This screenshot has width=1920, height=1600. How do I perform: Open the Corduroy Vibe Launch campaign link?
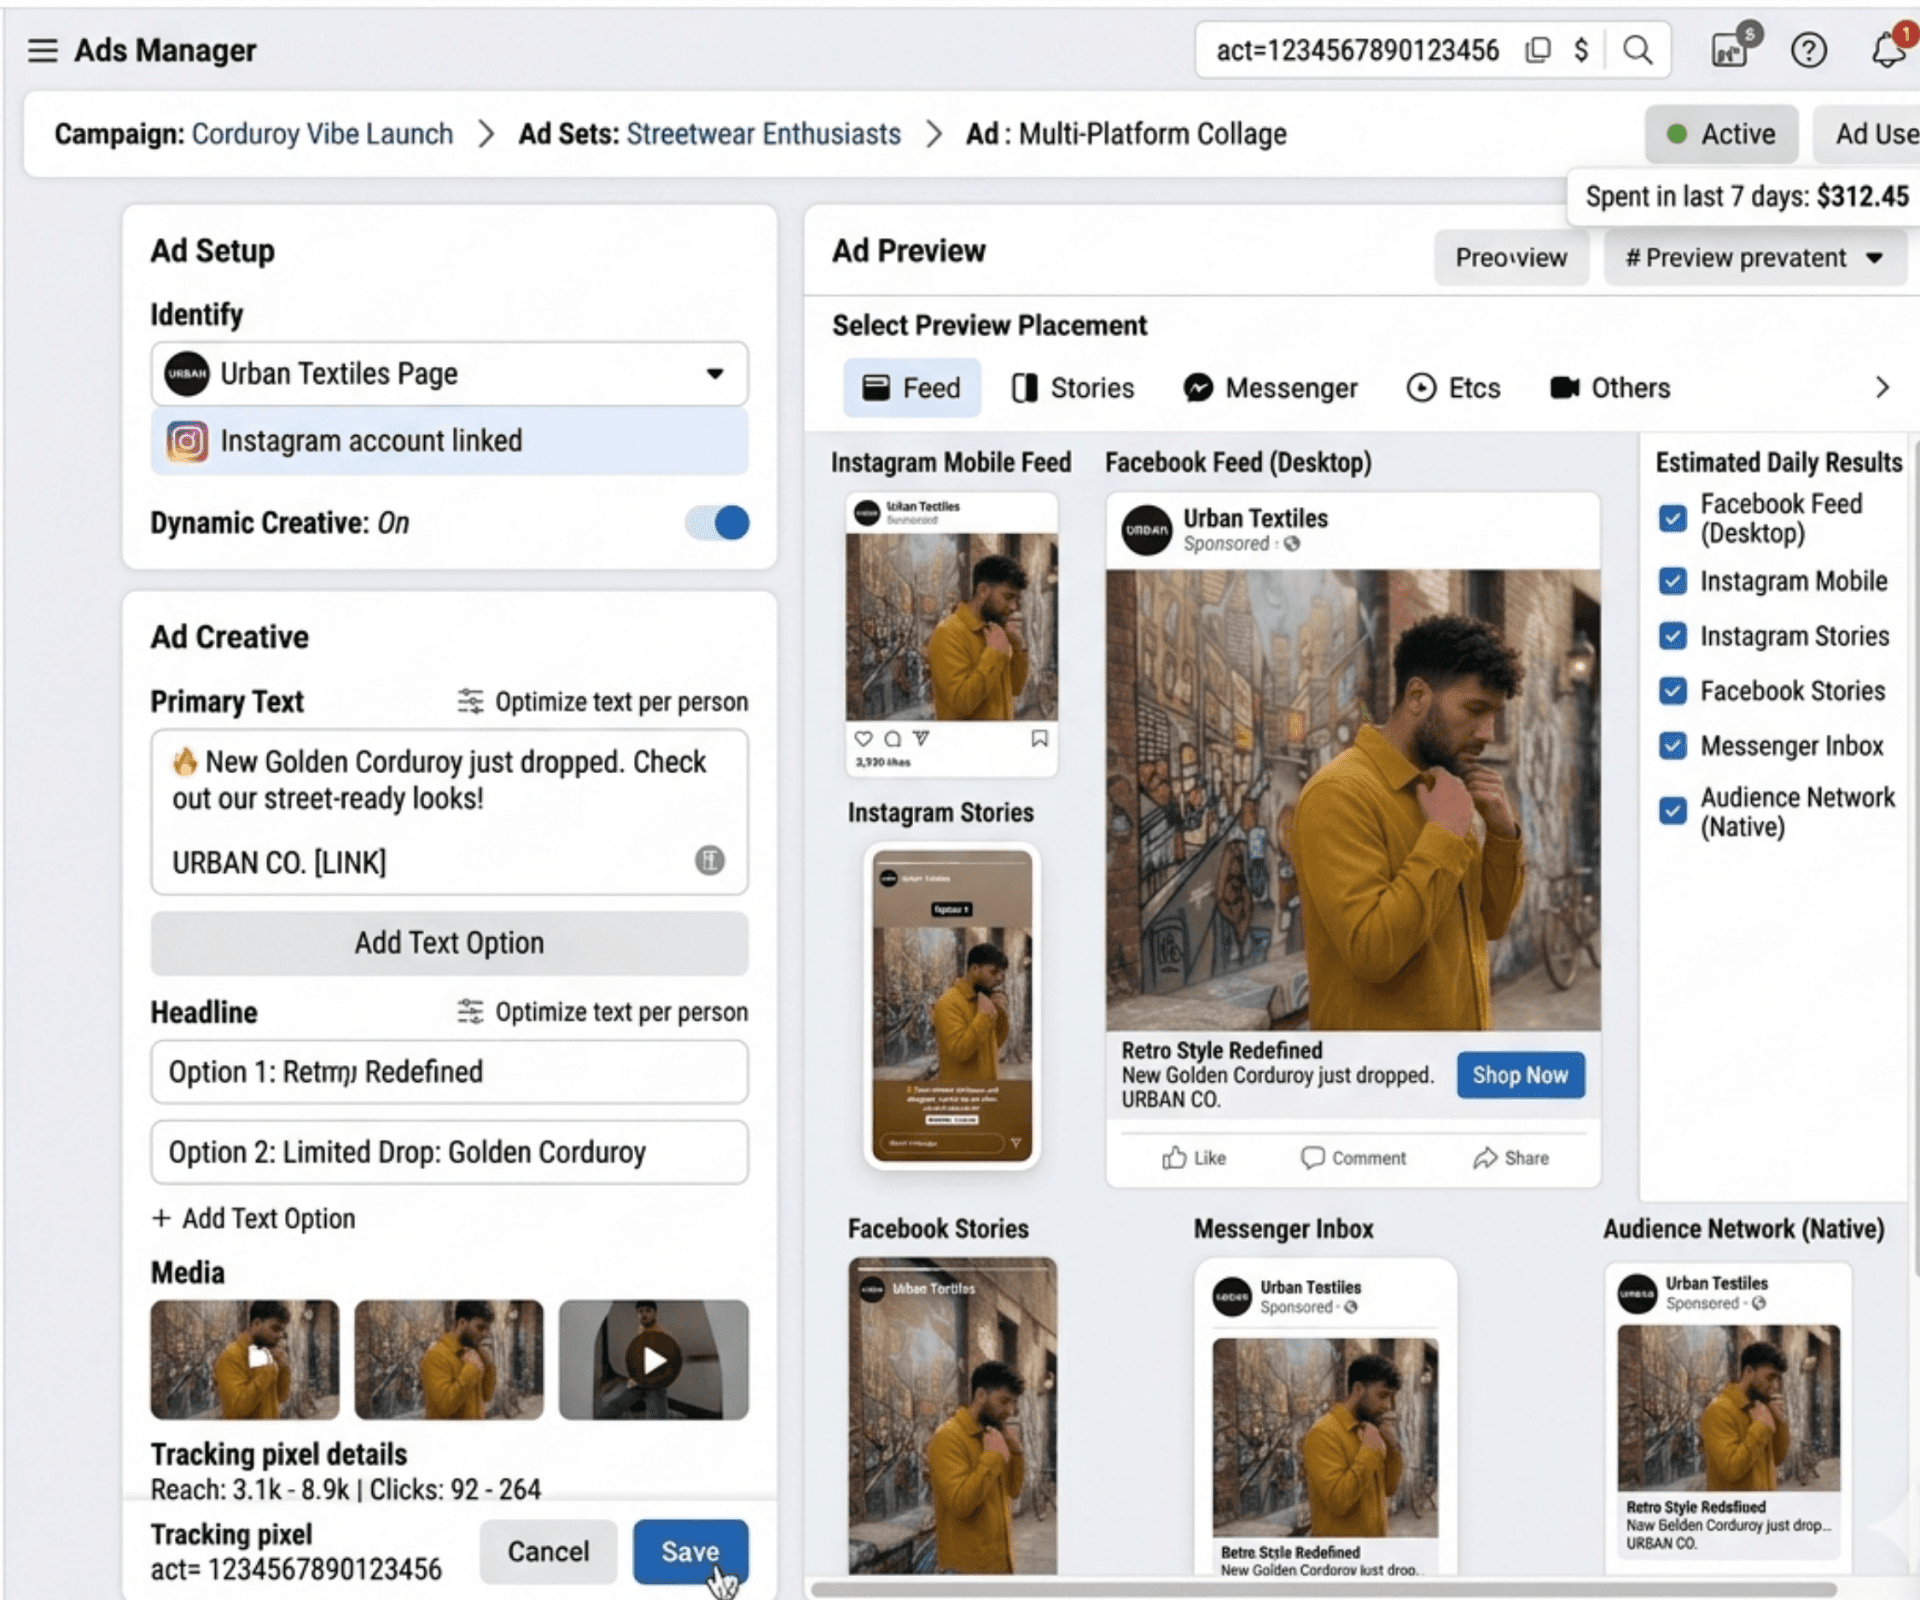coord(322,134)
